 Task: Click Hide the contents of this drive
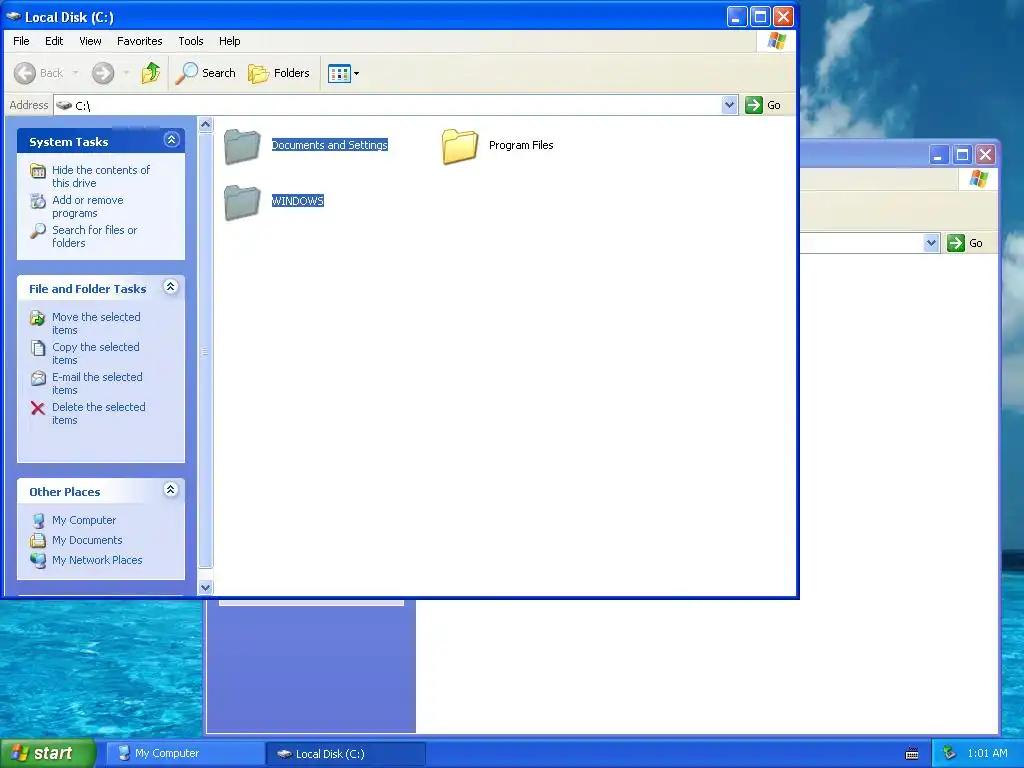pyautogui.click(x=101, y=176)
